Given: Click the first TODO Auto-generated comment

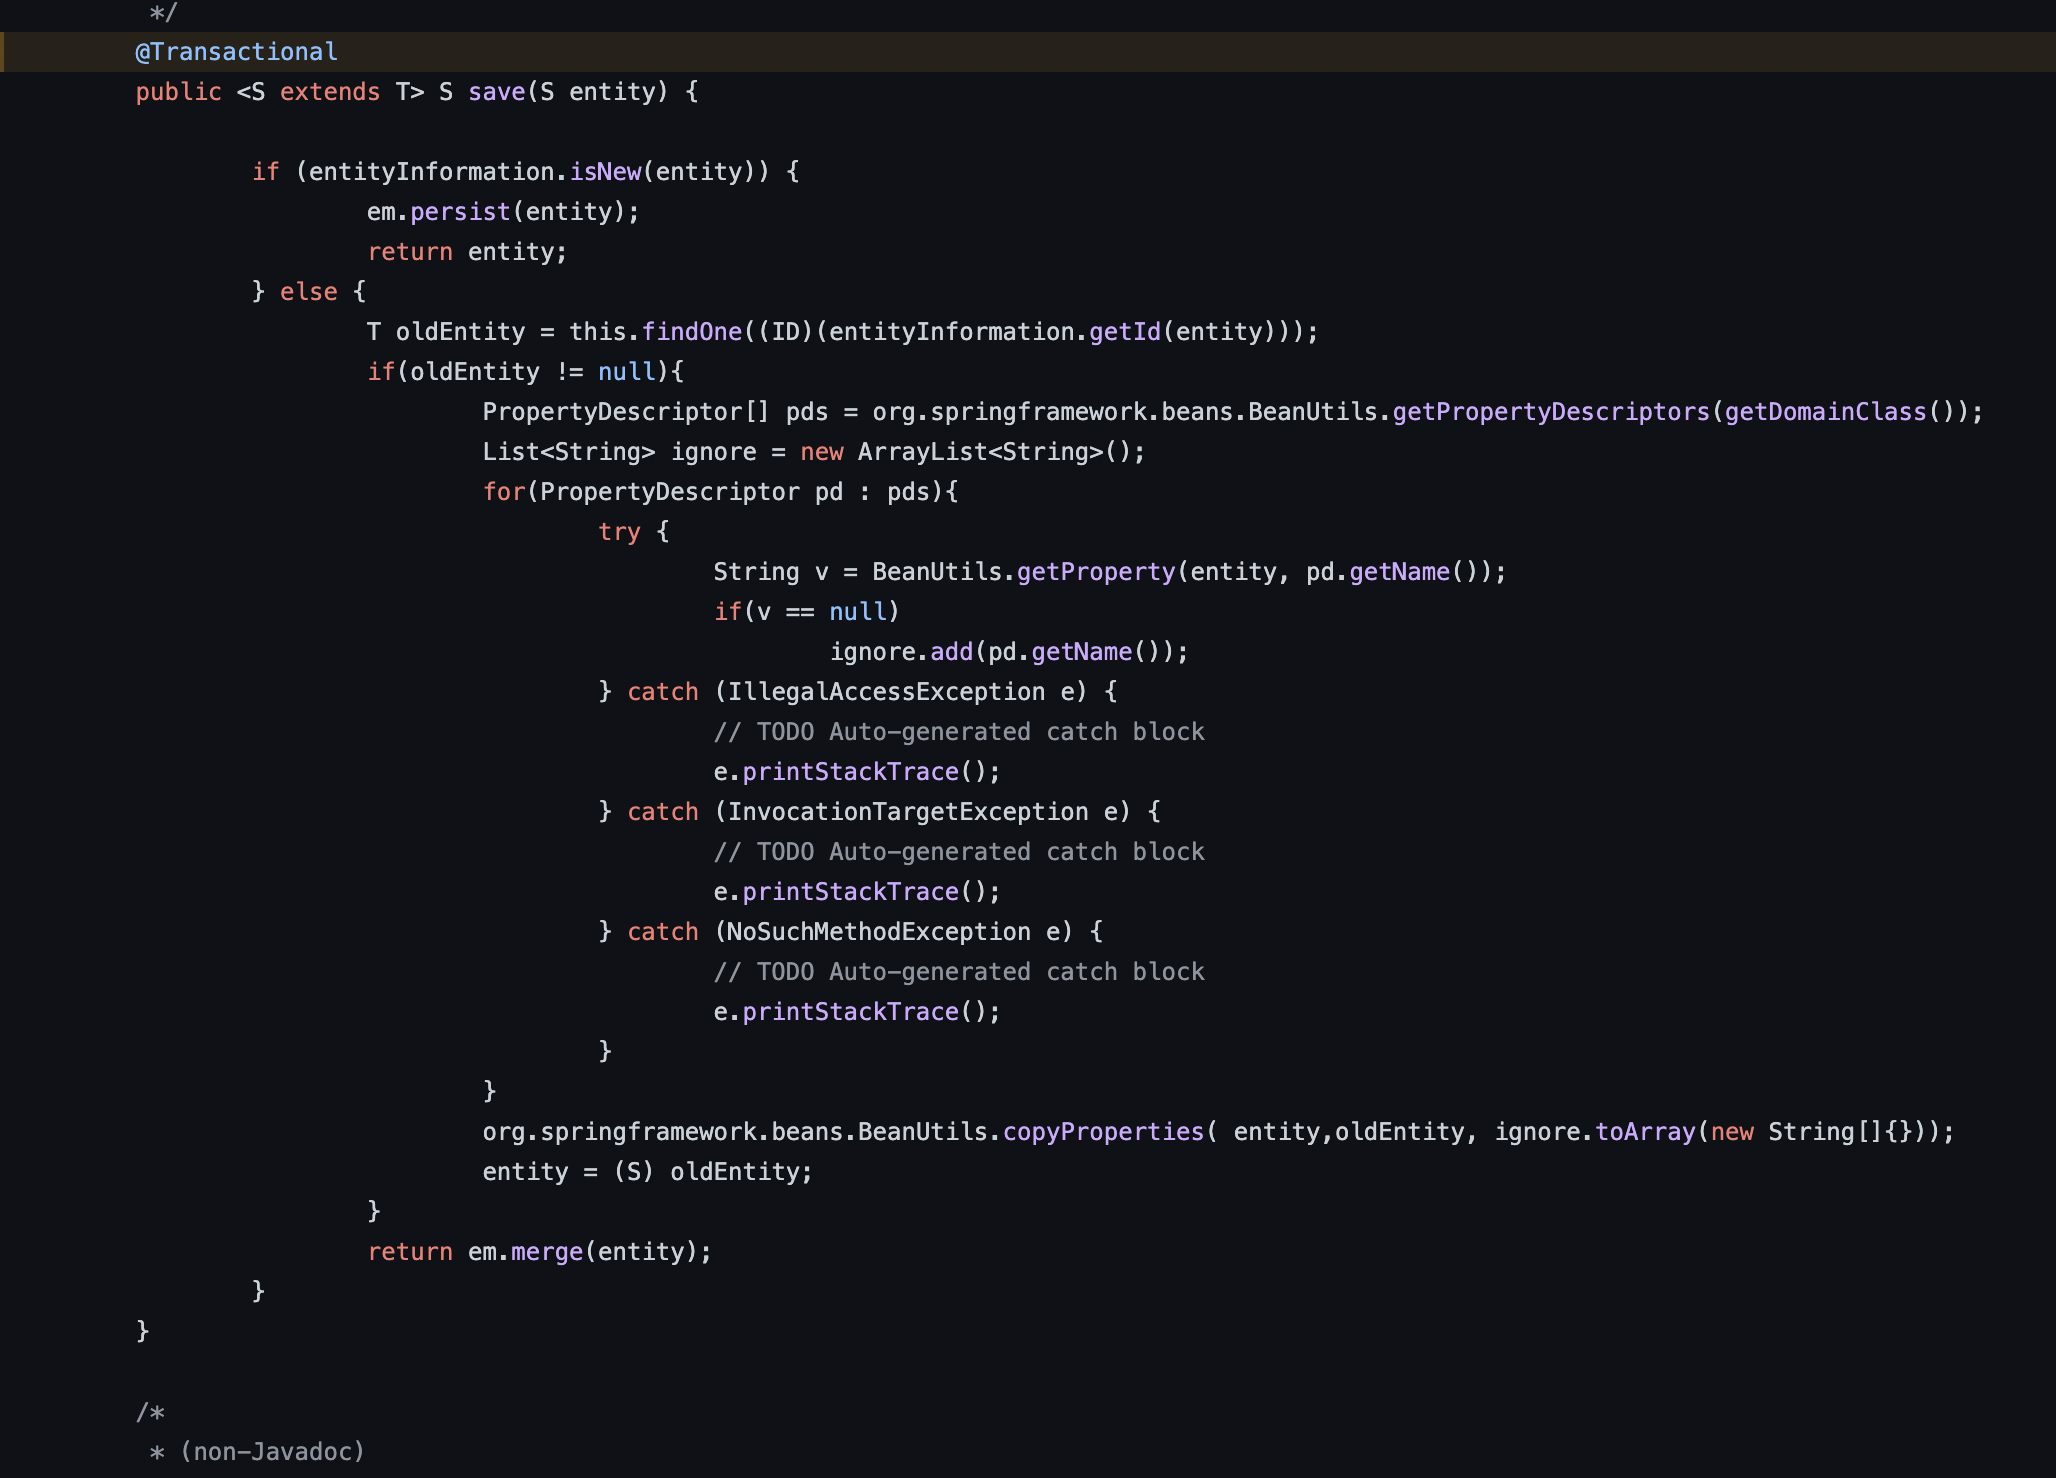Looking at the screenshot, I should 958,732.
